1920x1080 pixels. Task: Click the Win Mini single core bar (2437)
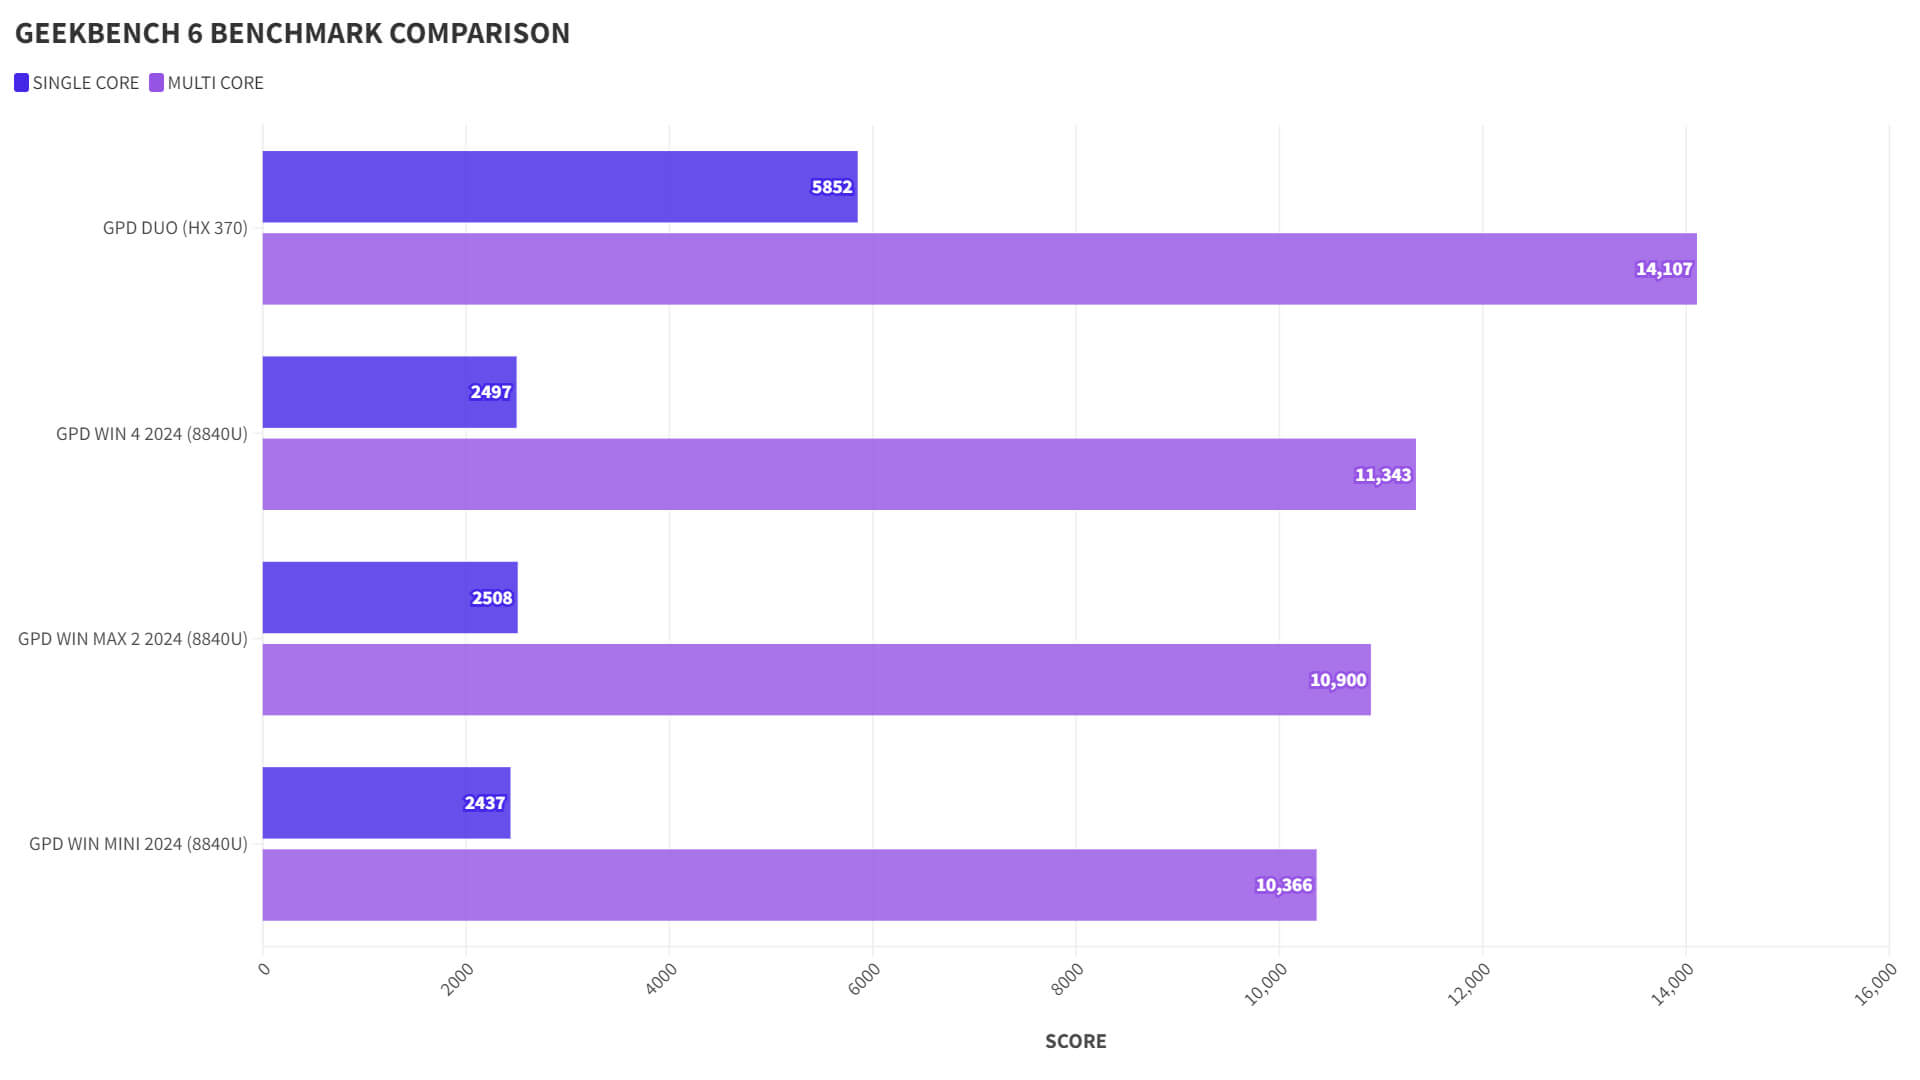(386, 803)
